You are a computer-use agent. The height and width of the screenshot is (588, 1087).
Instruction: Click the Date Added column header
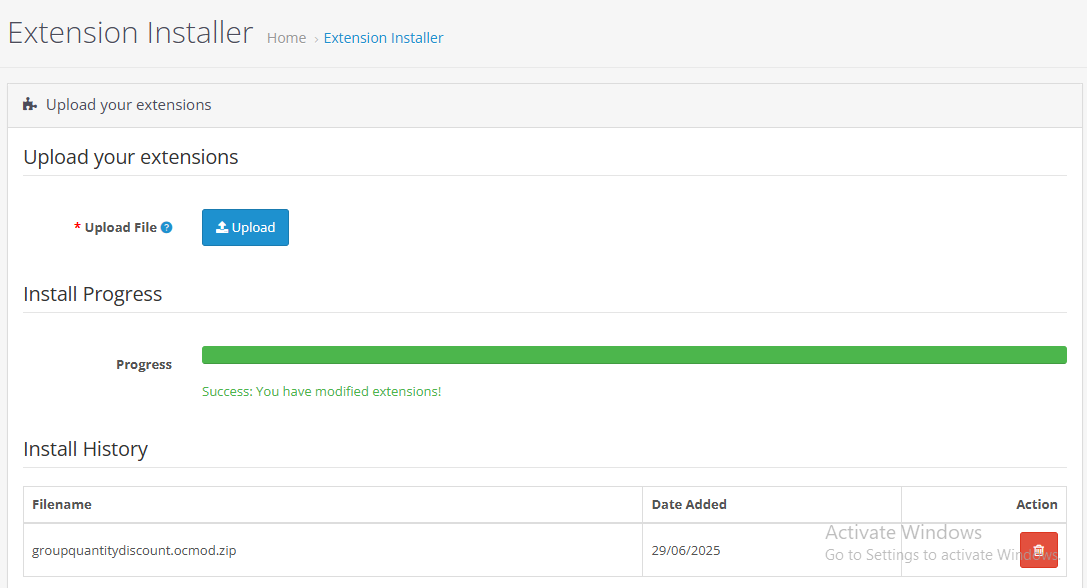689,504
